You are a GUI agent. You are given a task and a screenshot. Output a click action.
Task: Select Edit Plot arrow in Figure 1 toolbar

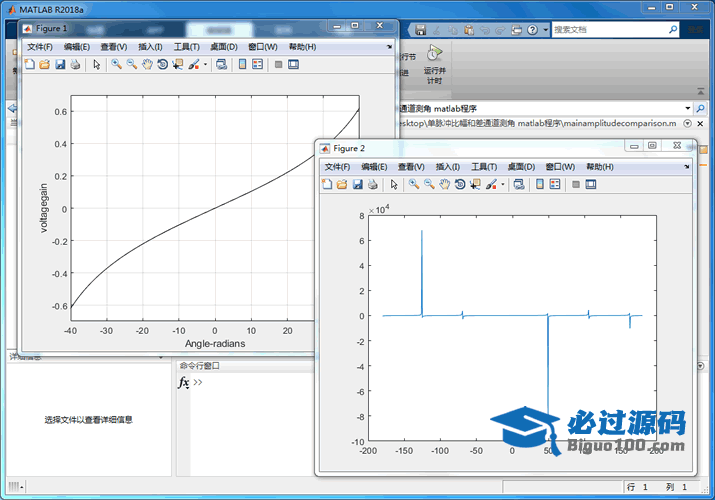[x=96, y=64]
